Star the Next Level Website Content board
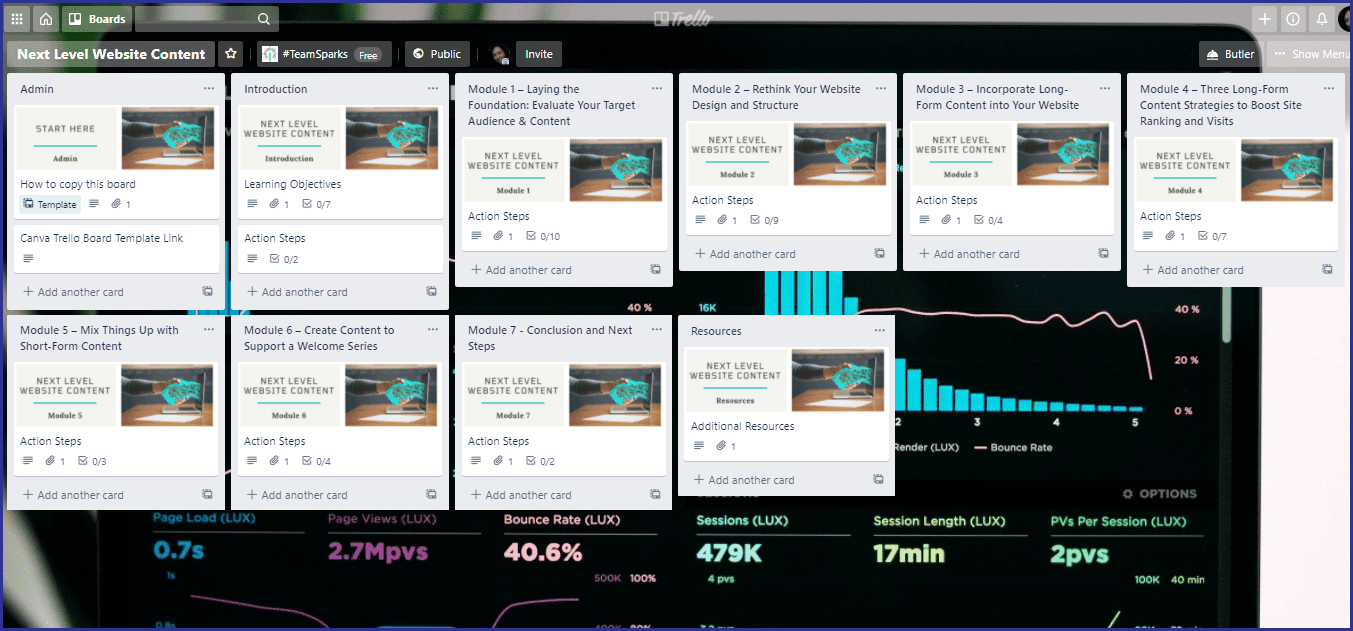 coord(231,54)
